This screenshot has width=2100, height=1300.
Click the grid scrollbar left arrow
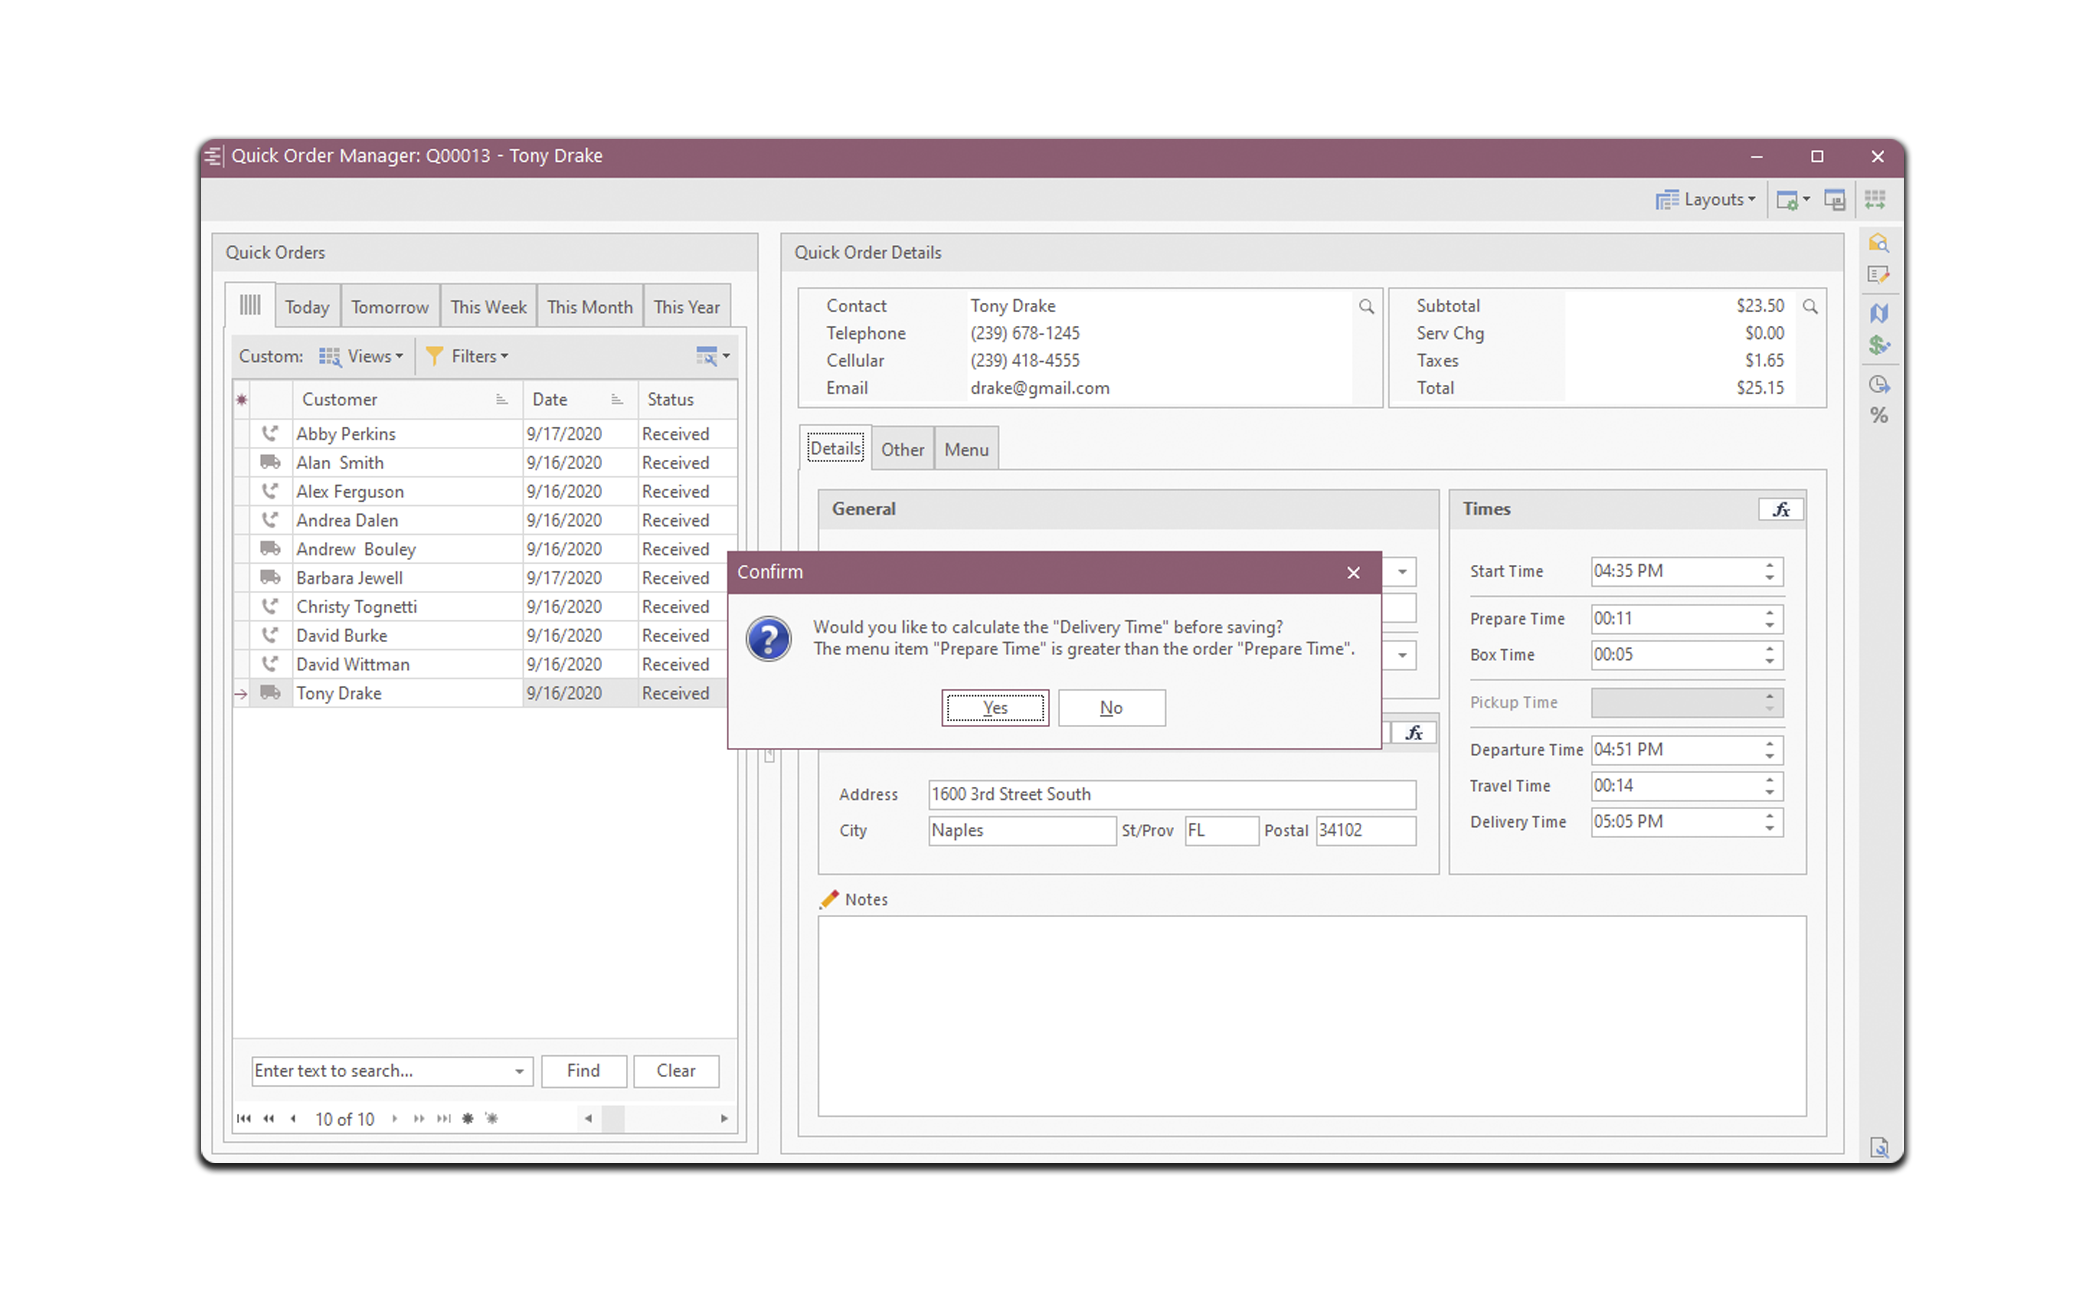pos(589,1119)
